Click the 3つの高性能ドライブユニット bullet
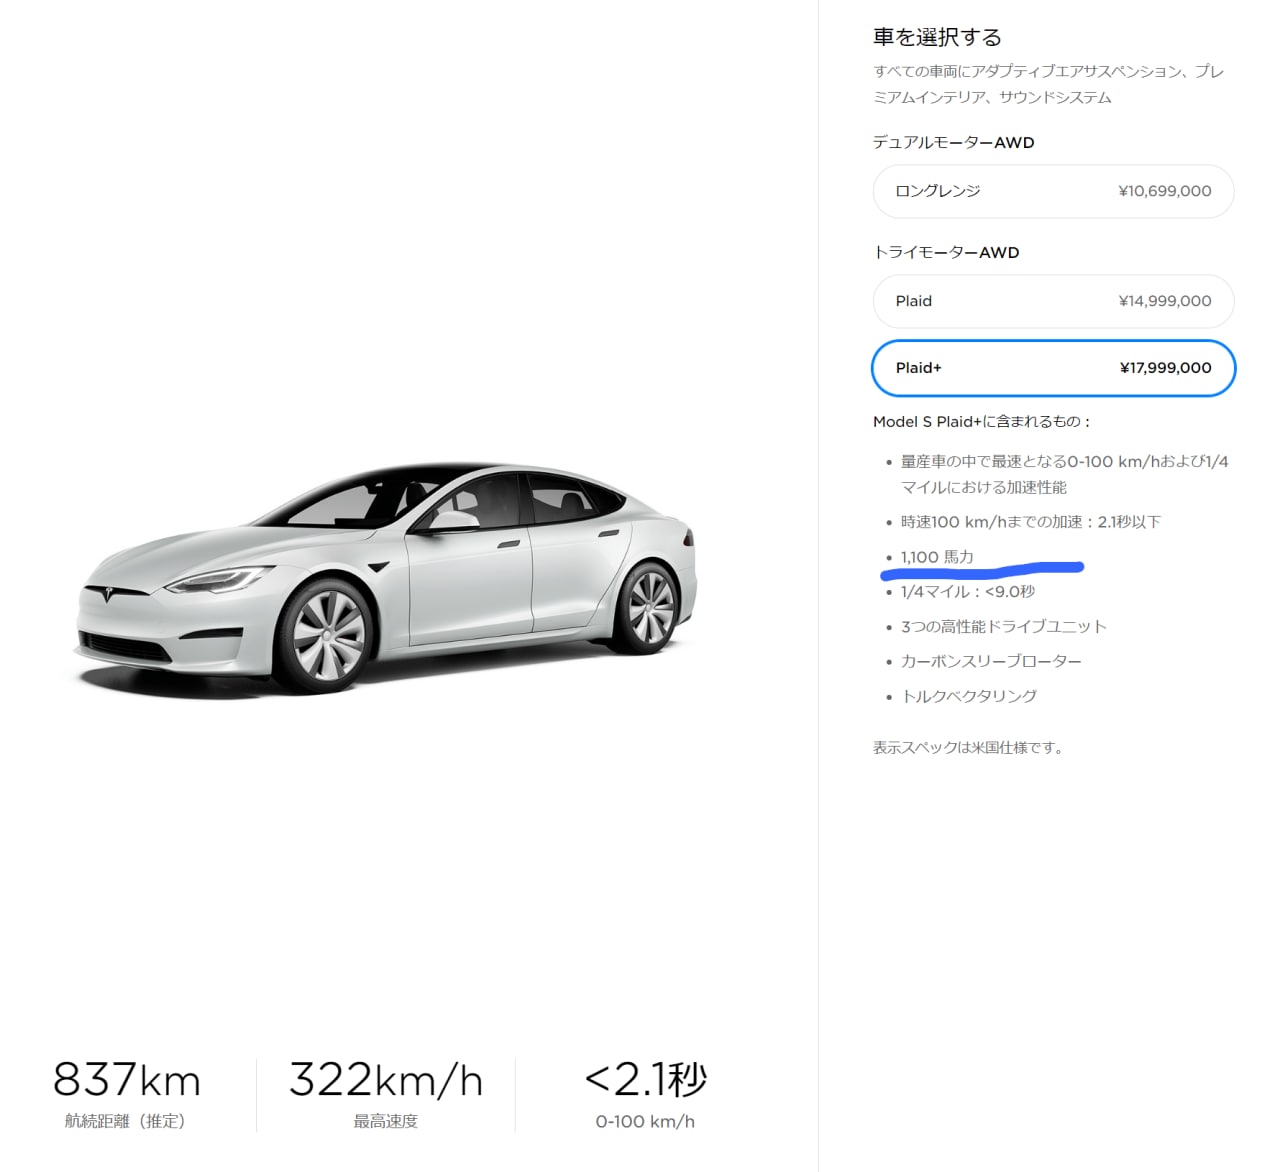 tap(1003, 627)
